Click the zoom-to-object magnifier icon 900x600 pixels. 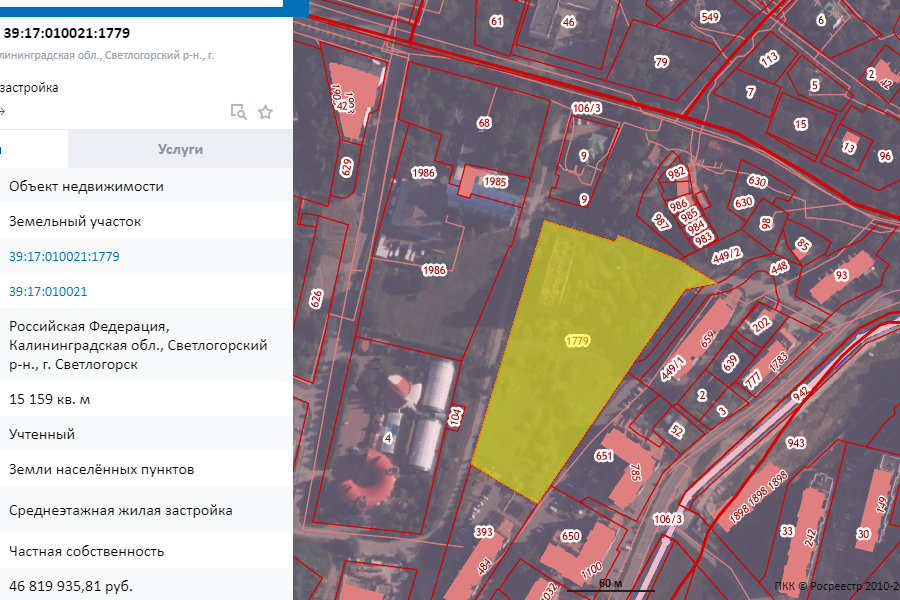(x=238, y=112)
